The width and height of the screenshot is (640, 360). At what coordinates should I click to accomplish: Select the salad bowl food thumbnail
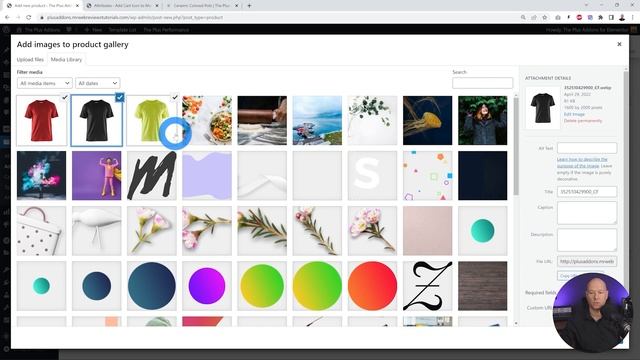(207, 120)
